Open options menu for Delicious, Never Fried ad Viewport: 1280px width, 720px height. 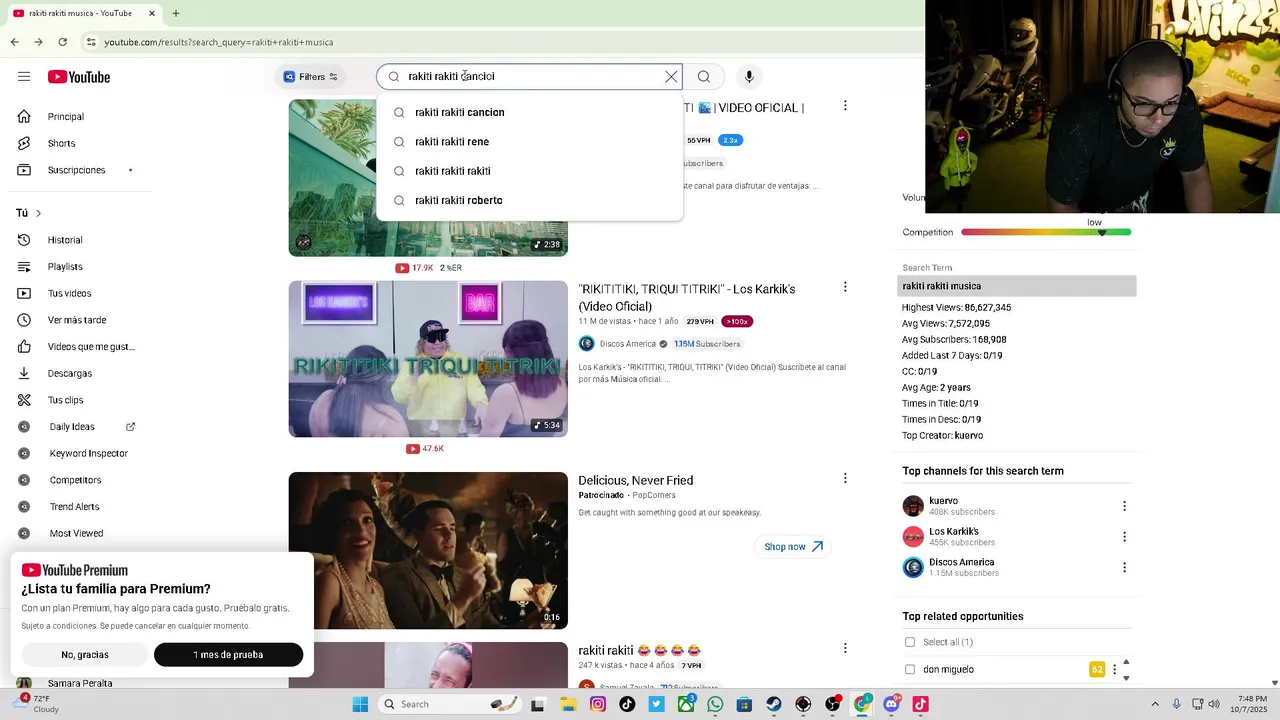click(x=845, y=478)
